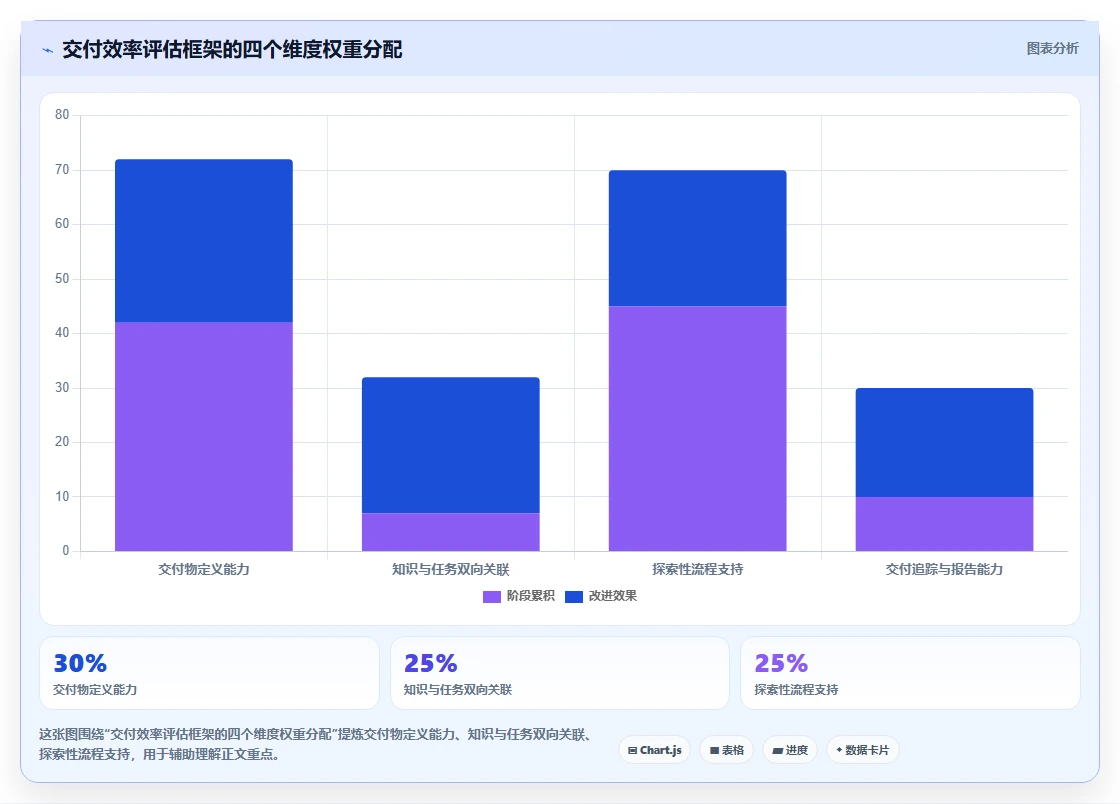Click the 探索性流程支持 x-axis label
Viewport: 1120px width, 804px height.
697,569
